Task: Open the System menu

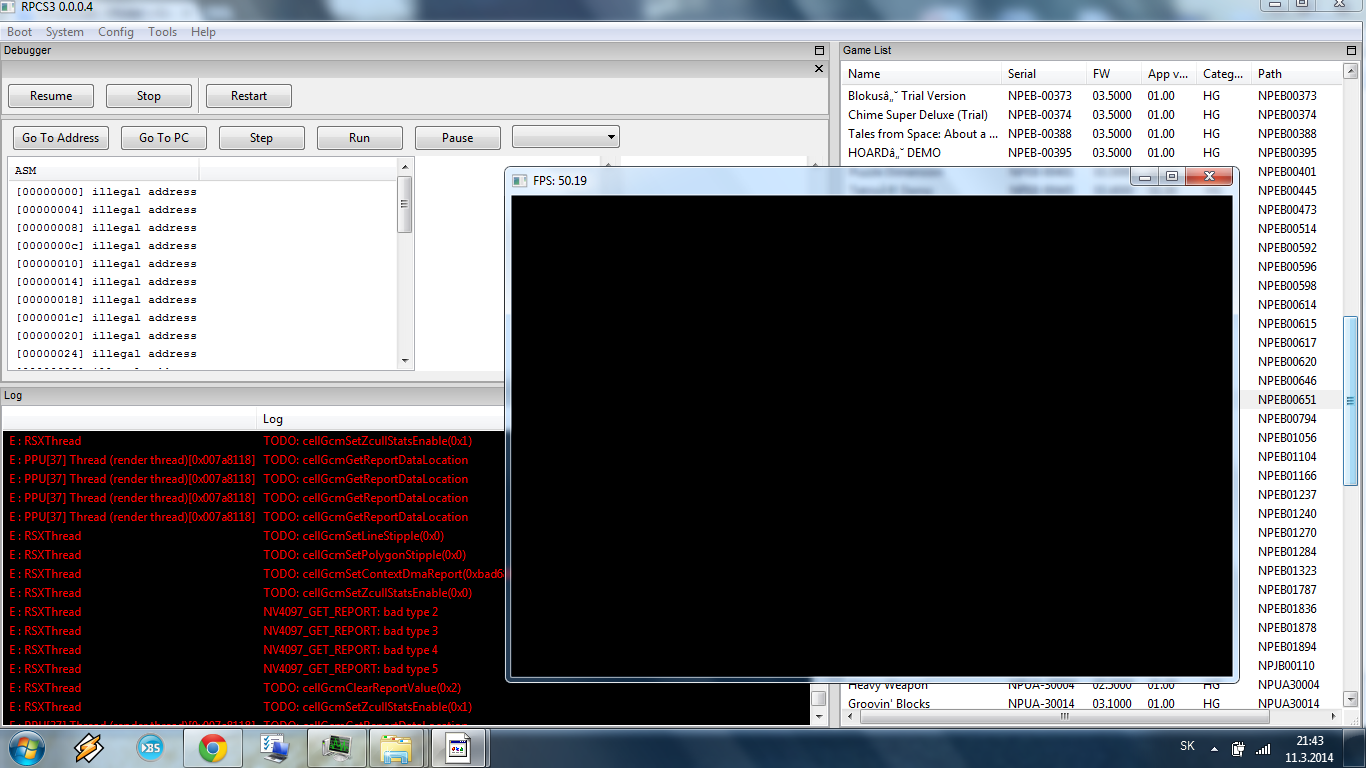Action: [65, 32]
